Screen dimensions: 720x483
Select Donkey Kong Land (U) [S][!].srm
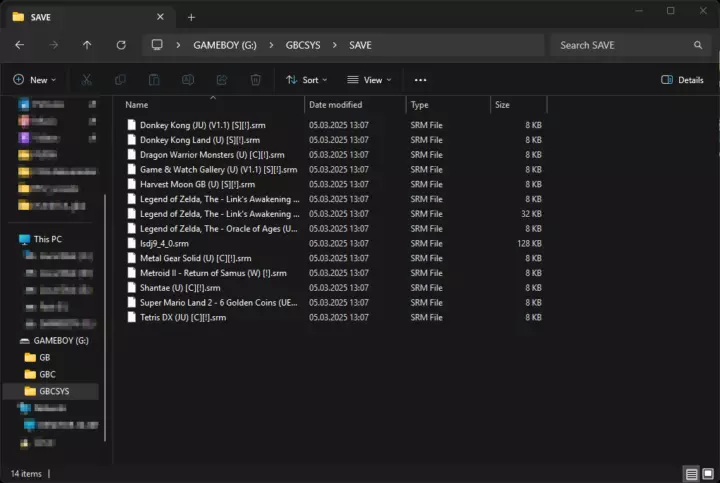point(335,140)
